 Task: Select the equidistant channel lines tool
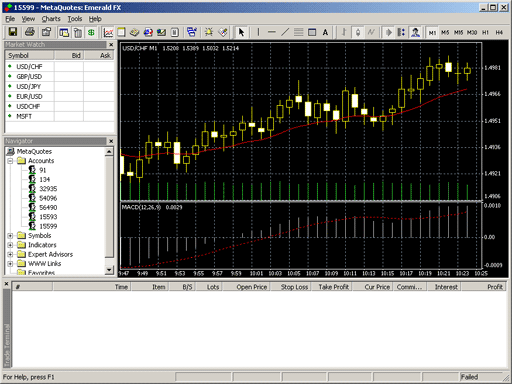point(298,32)
